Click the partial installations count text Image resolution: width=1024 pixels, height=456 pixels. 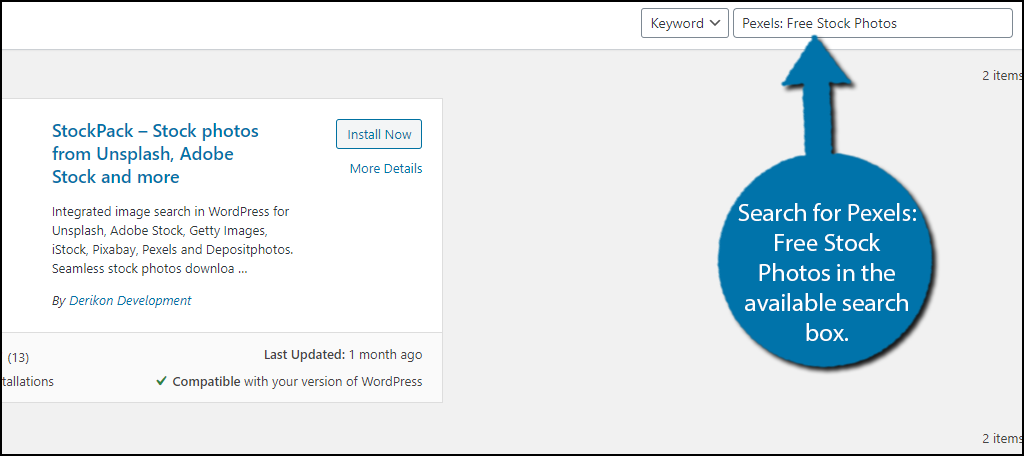[27, 382]
